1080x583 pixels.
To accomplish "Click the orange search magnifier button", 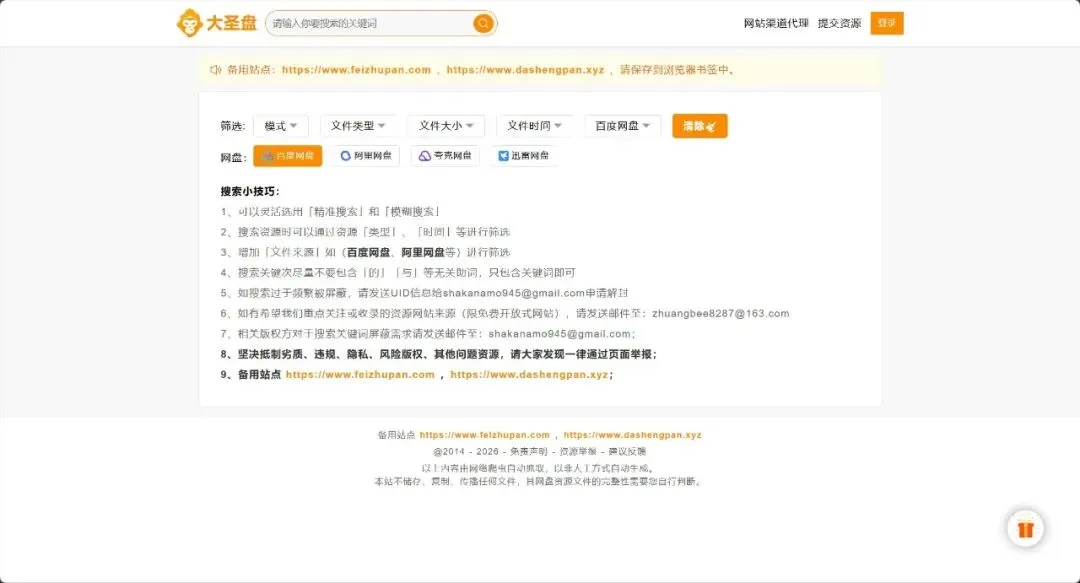I will (x=484, y=23).
